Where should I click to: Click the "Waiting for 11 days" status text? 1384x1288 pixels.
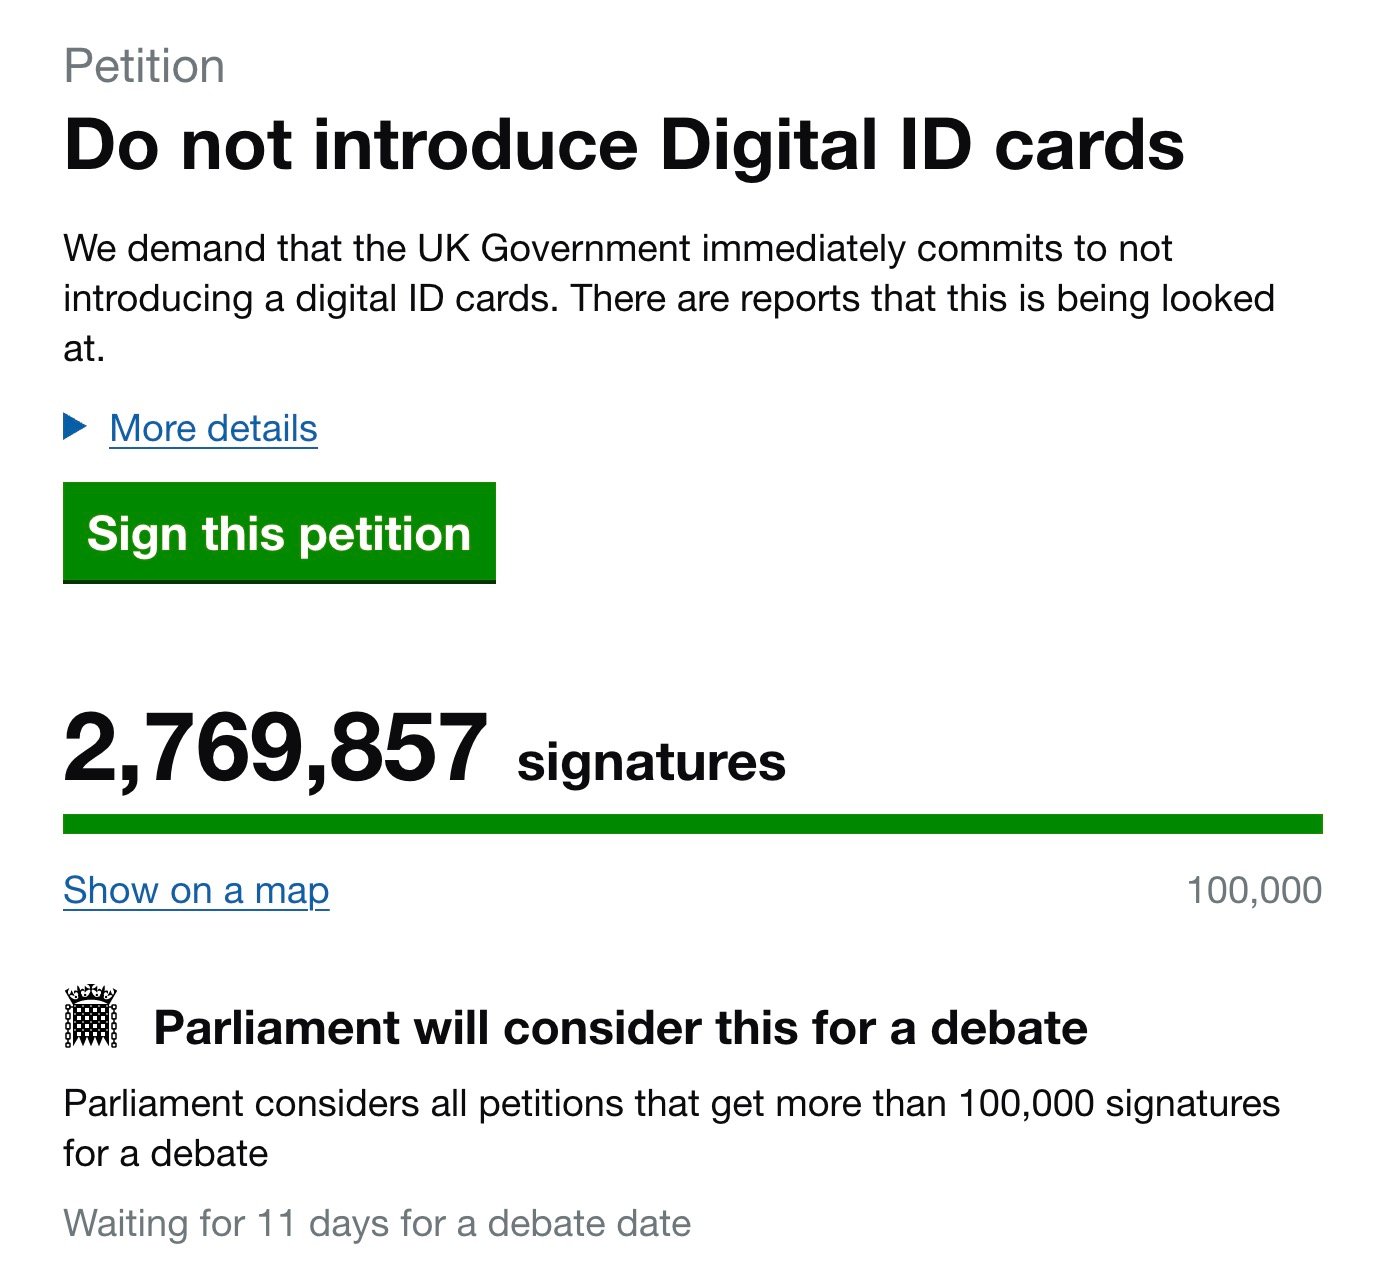[x=377, y=1223]
